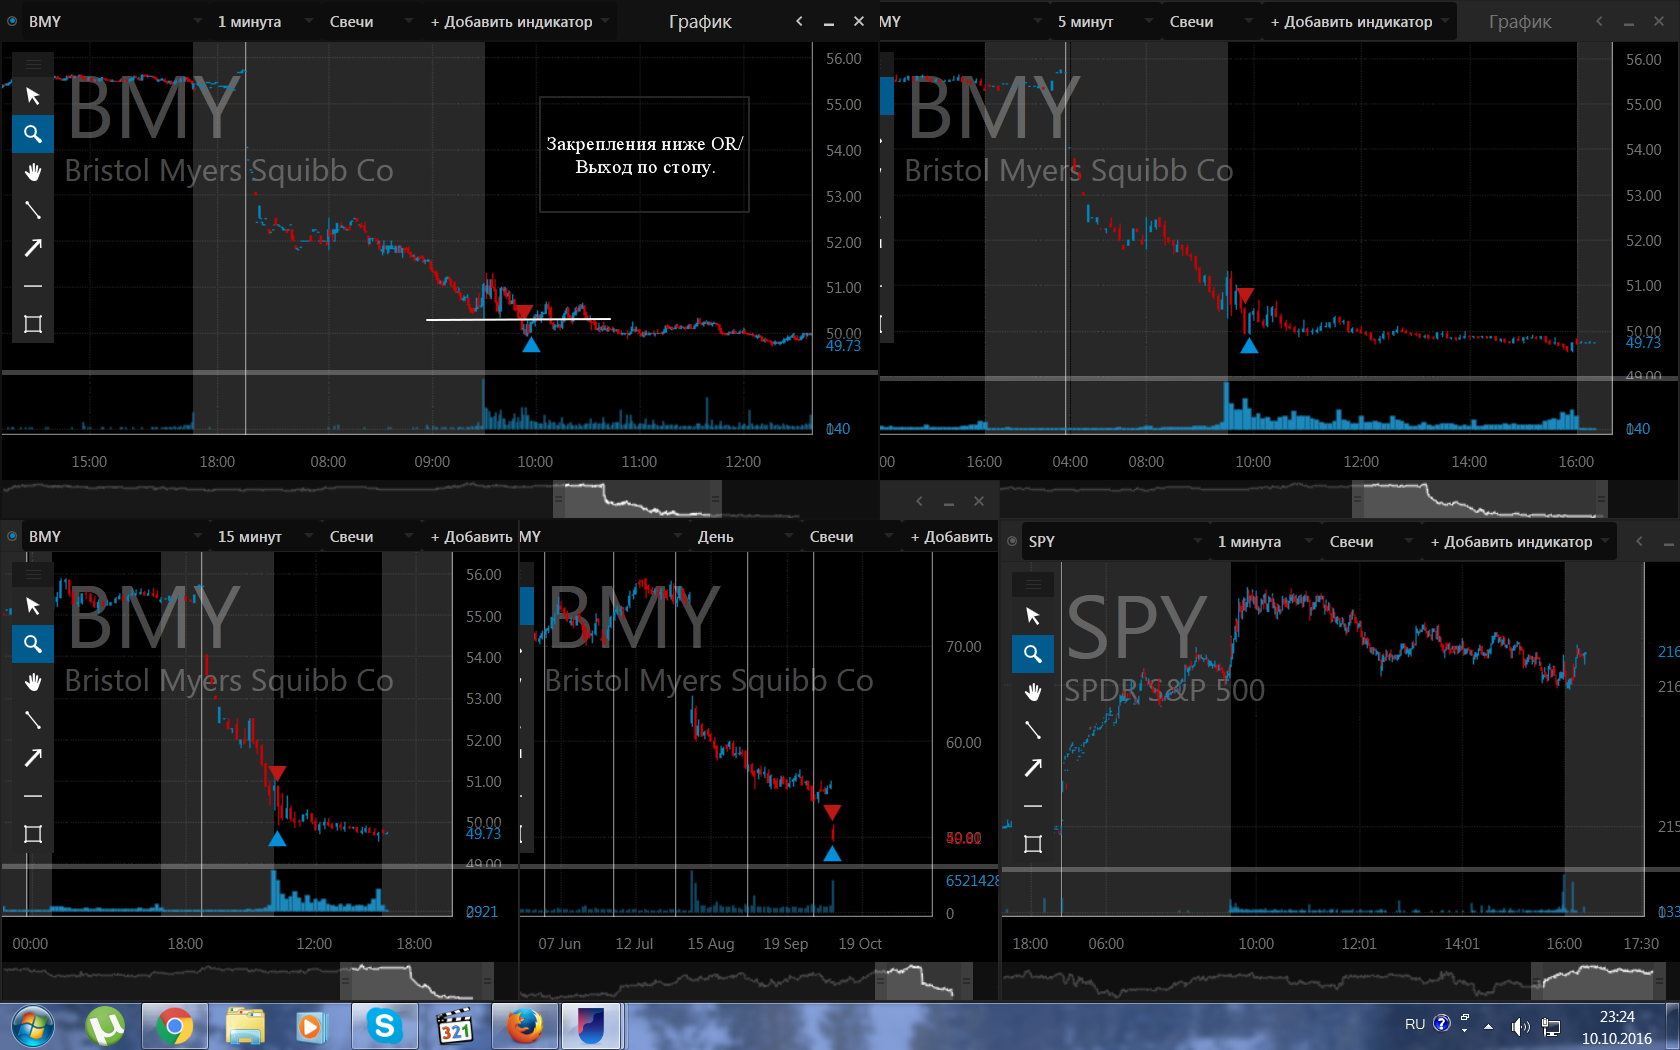
Task: Click '+ Добавить' in the daily chart
Action: (x=951, y=536)
